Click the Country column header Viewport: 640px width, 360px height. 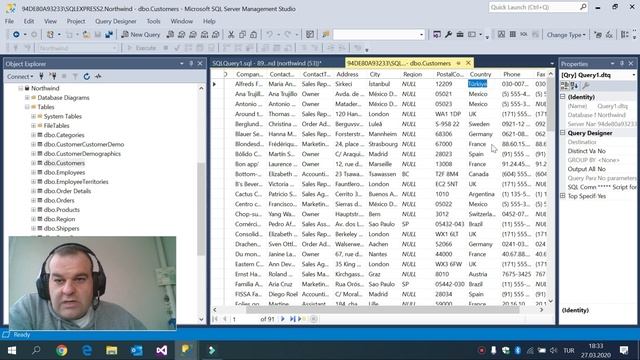[480, 74]
